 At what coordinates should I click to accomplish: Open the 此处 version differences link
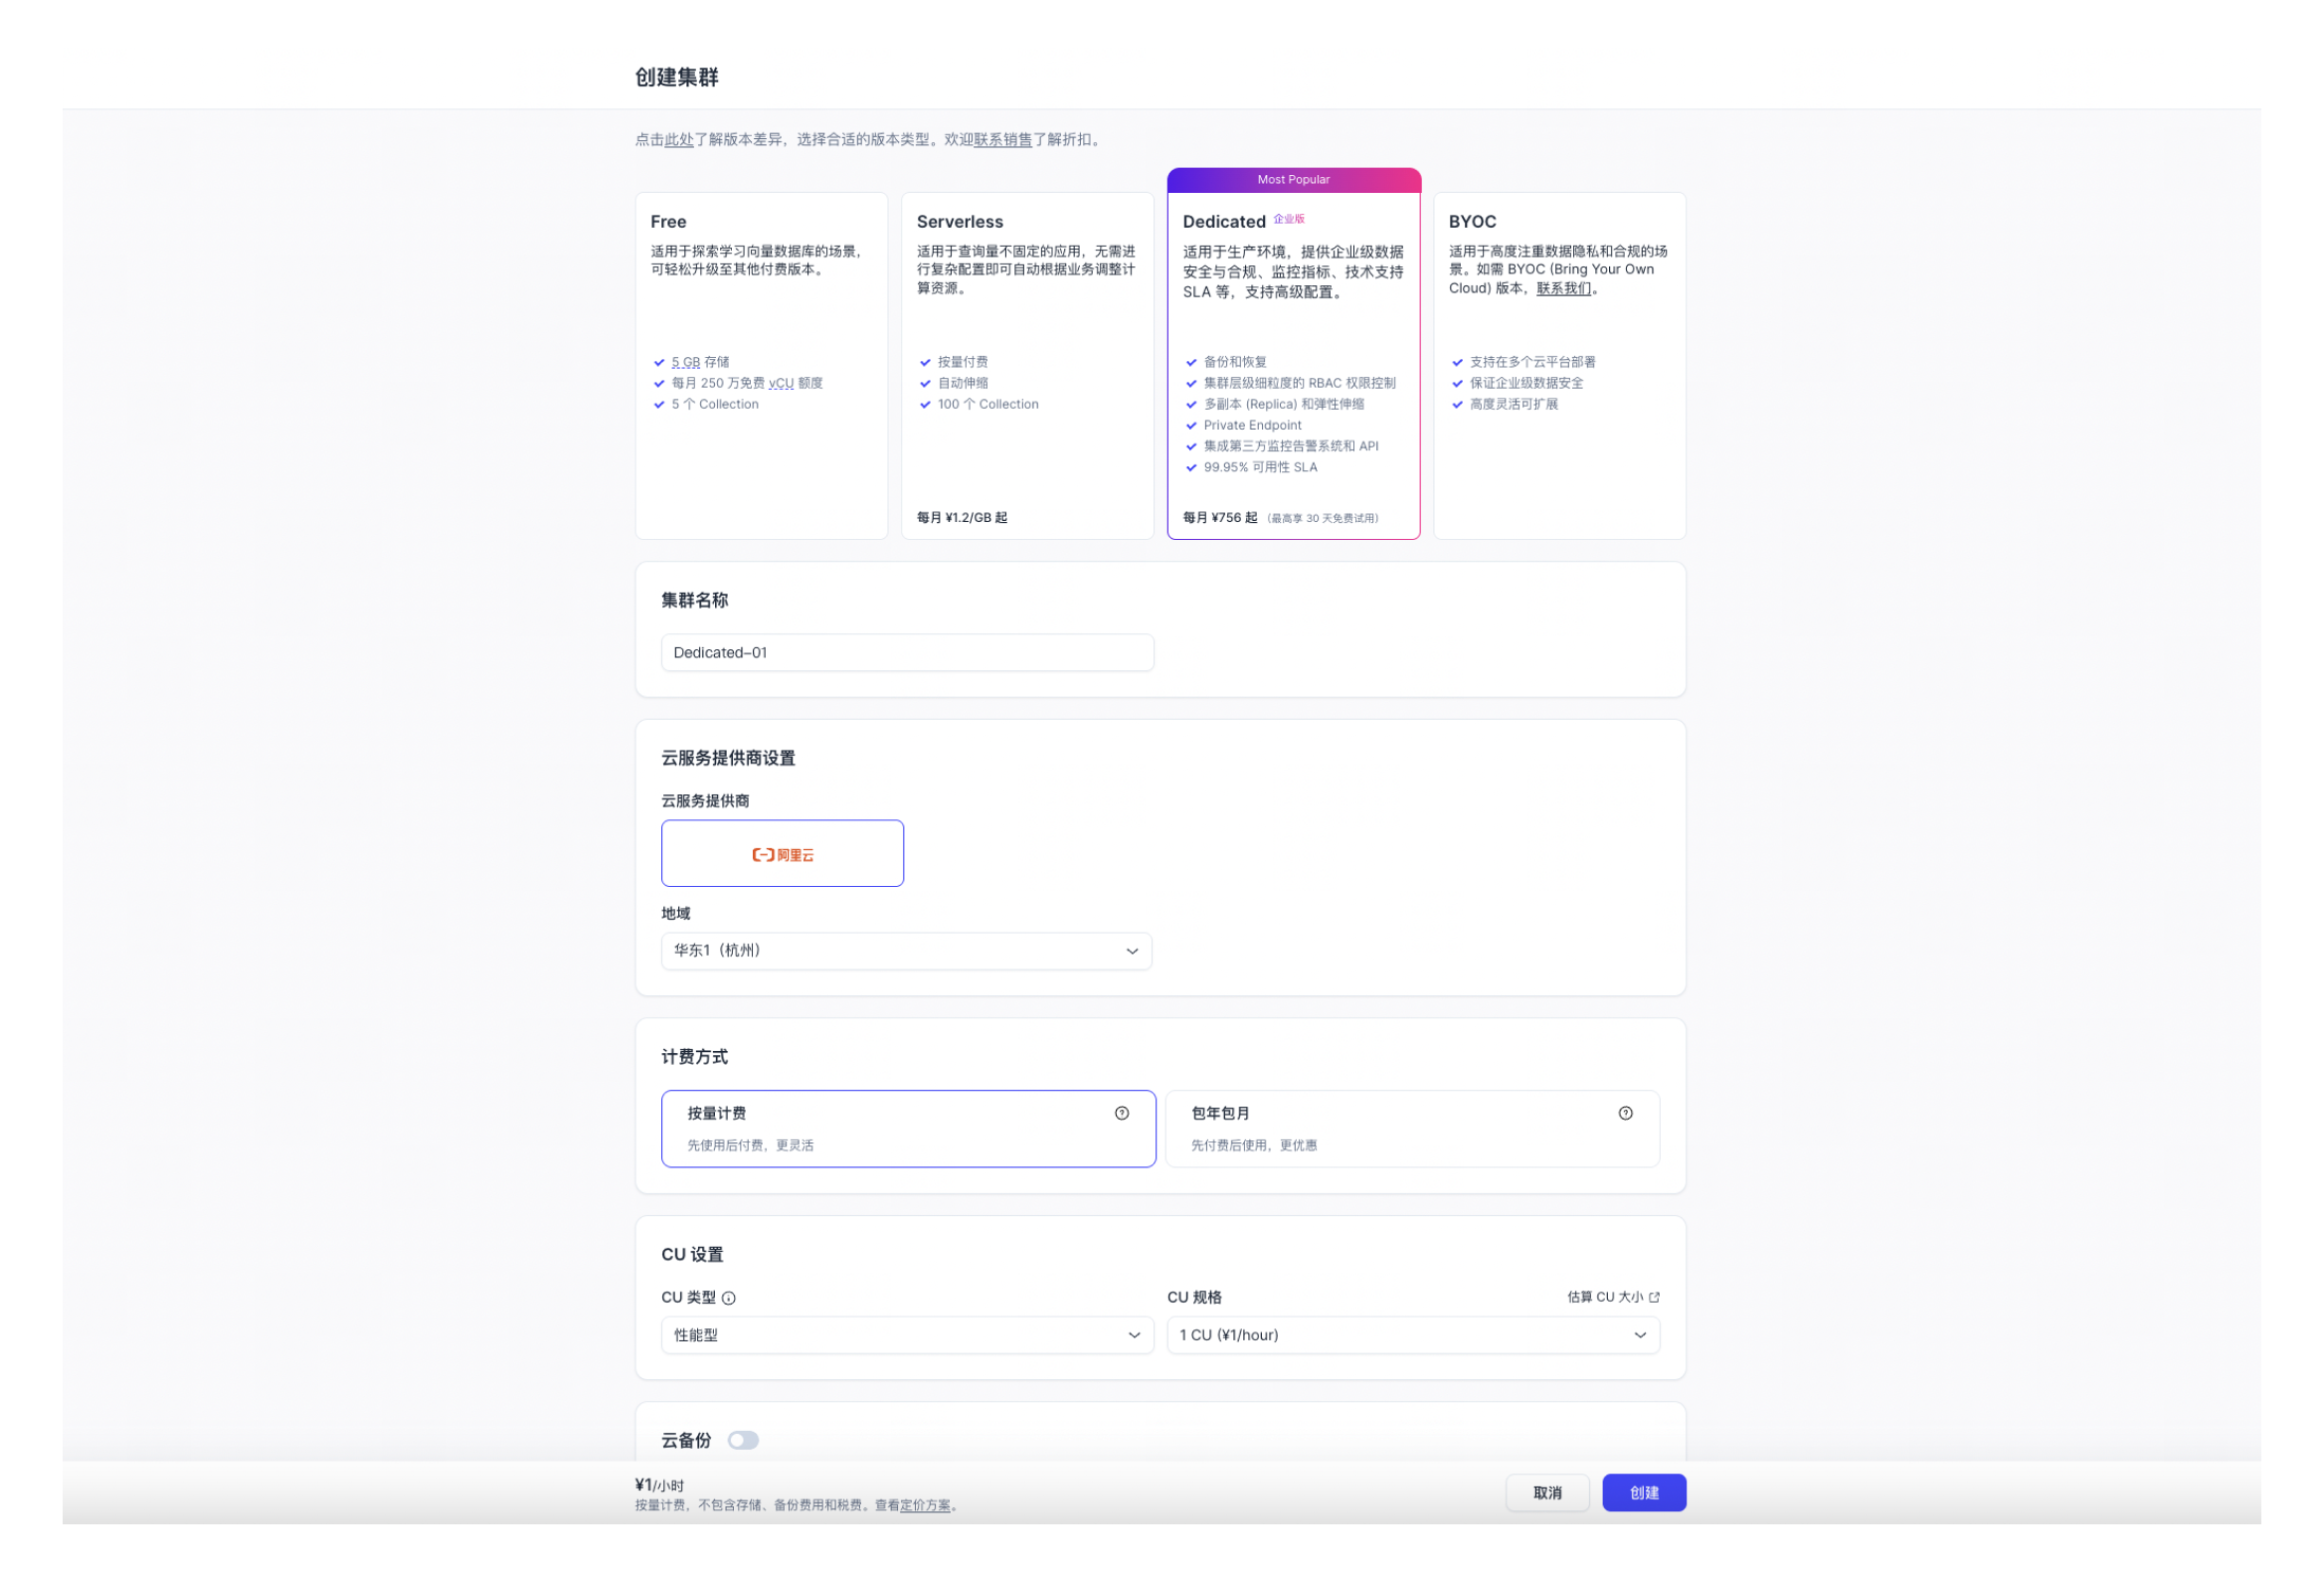[x=679, y=140]
